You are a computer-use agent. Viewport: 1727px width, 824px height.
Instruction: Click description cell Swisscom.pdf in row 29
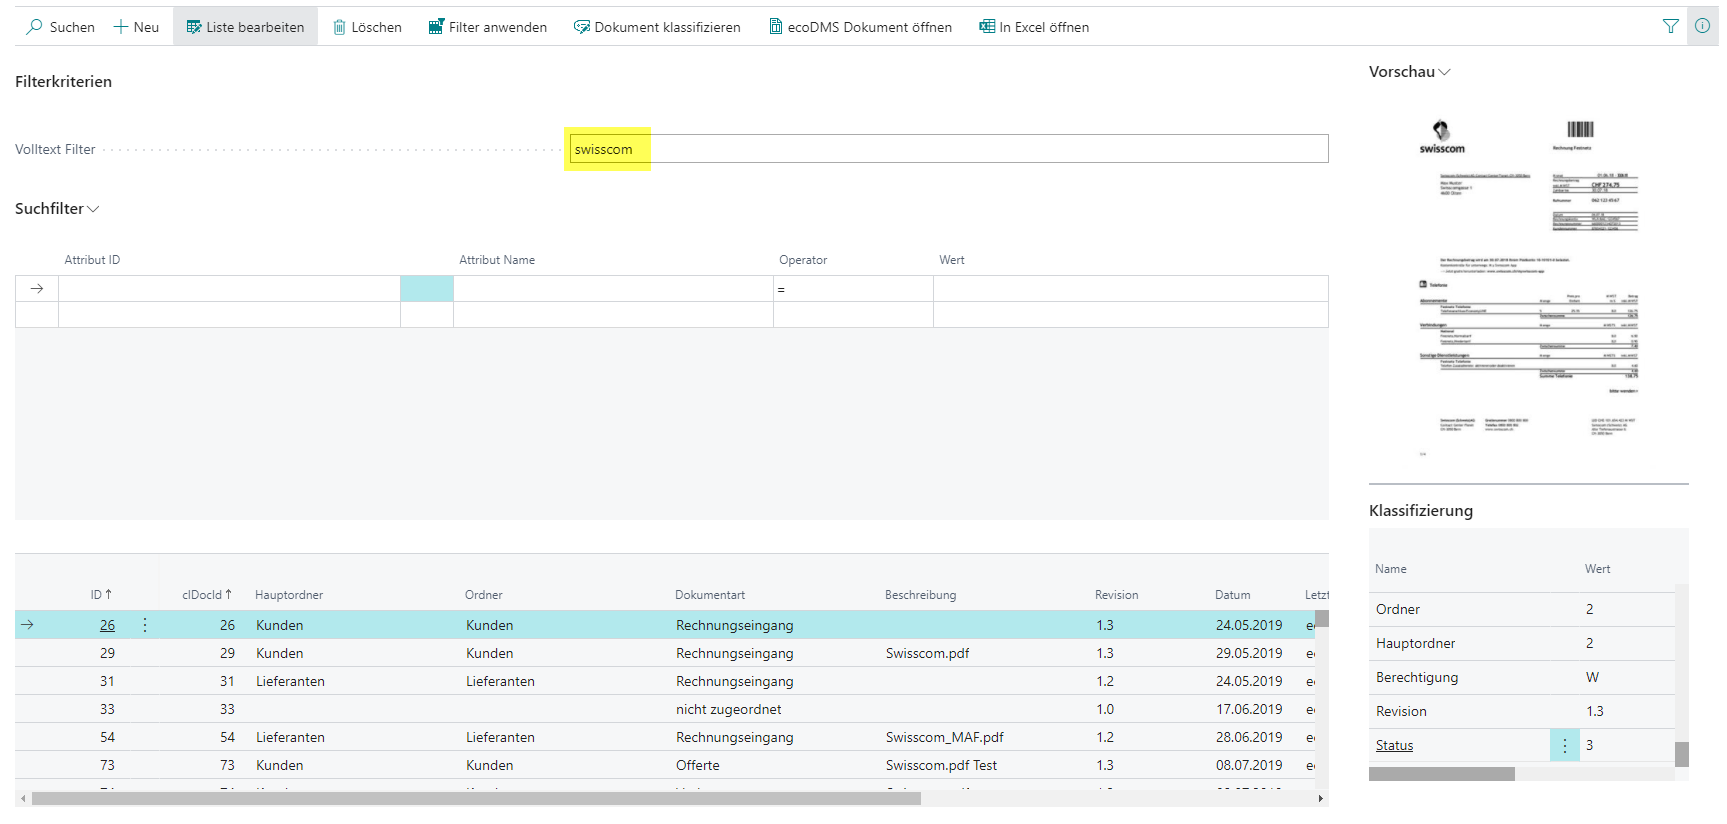[927, 653]
